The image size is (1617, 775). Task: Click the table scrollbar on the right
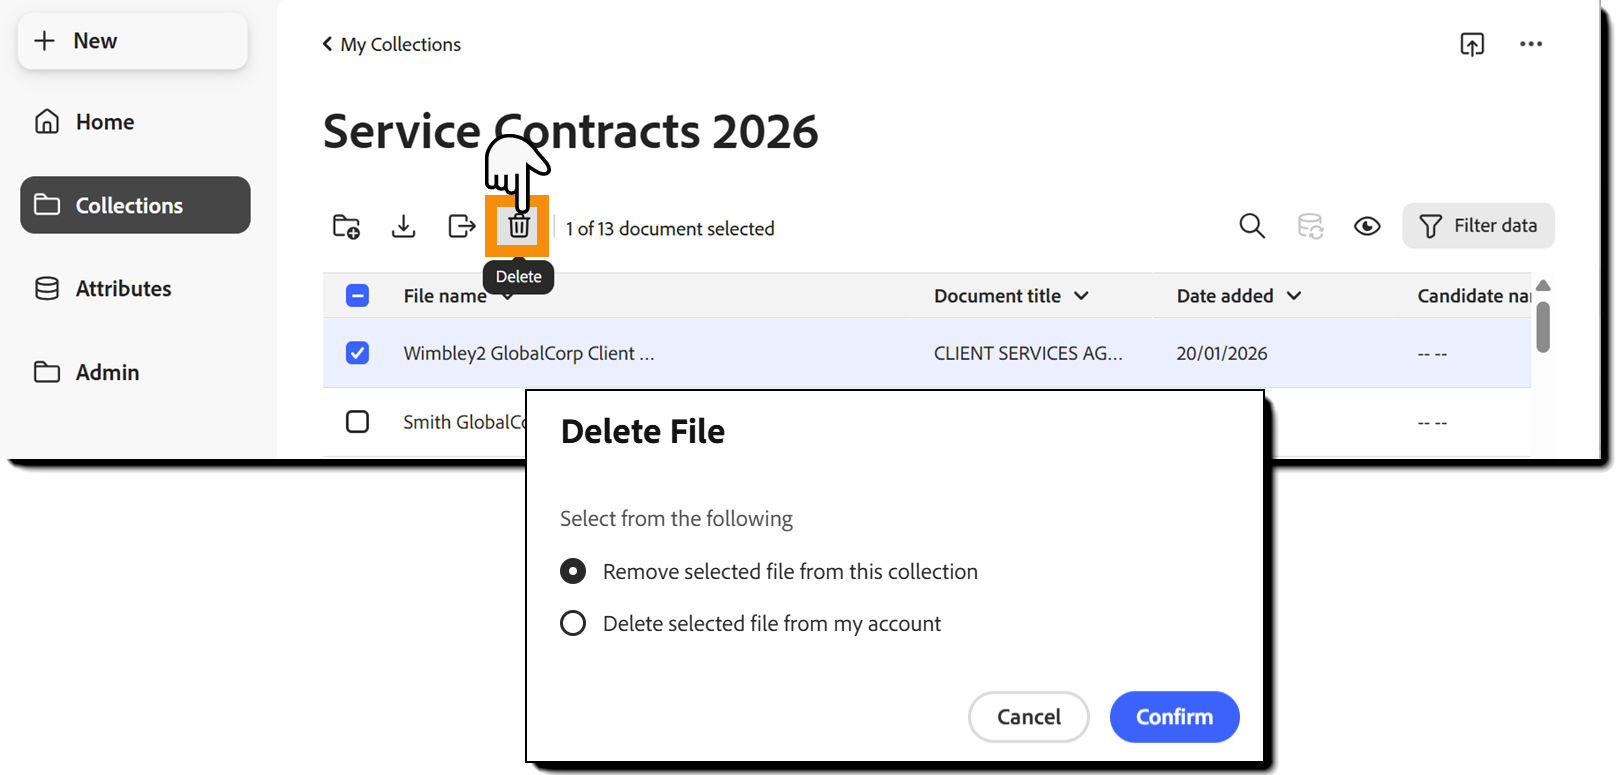1544,325
